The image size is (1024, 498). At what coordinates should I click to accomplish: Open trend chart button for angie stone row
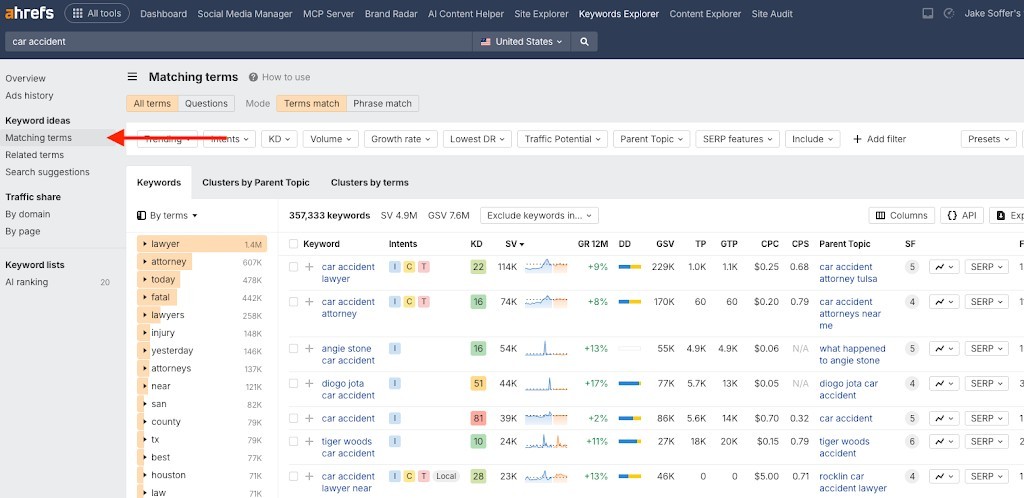point(944,349)
